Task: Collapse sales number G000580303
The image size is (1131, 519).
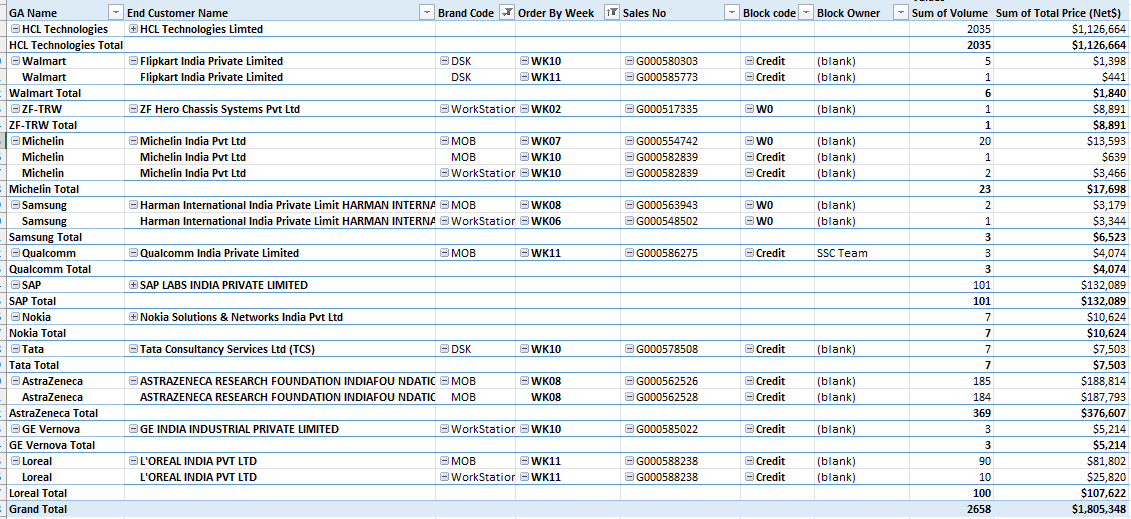Action: coord(629,61)
